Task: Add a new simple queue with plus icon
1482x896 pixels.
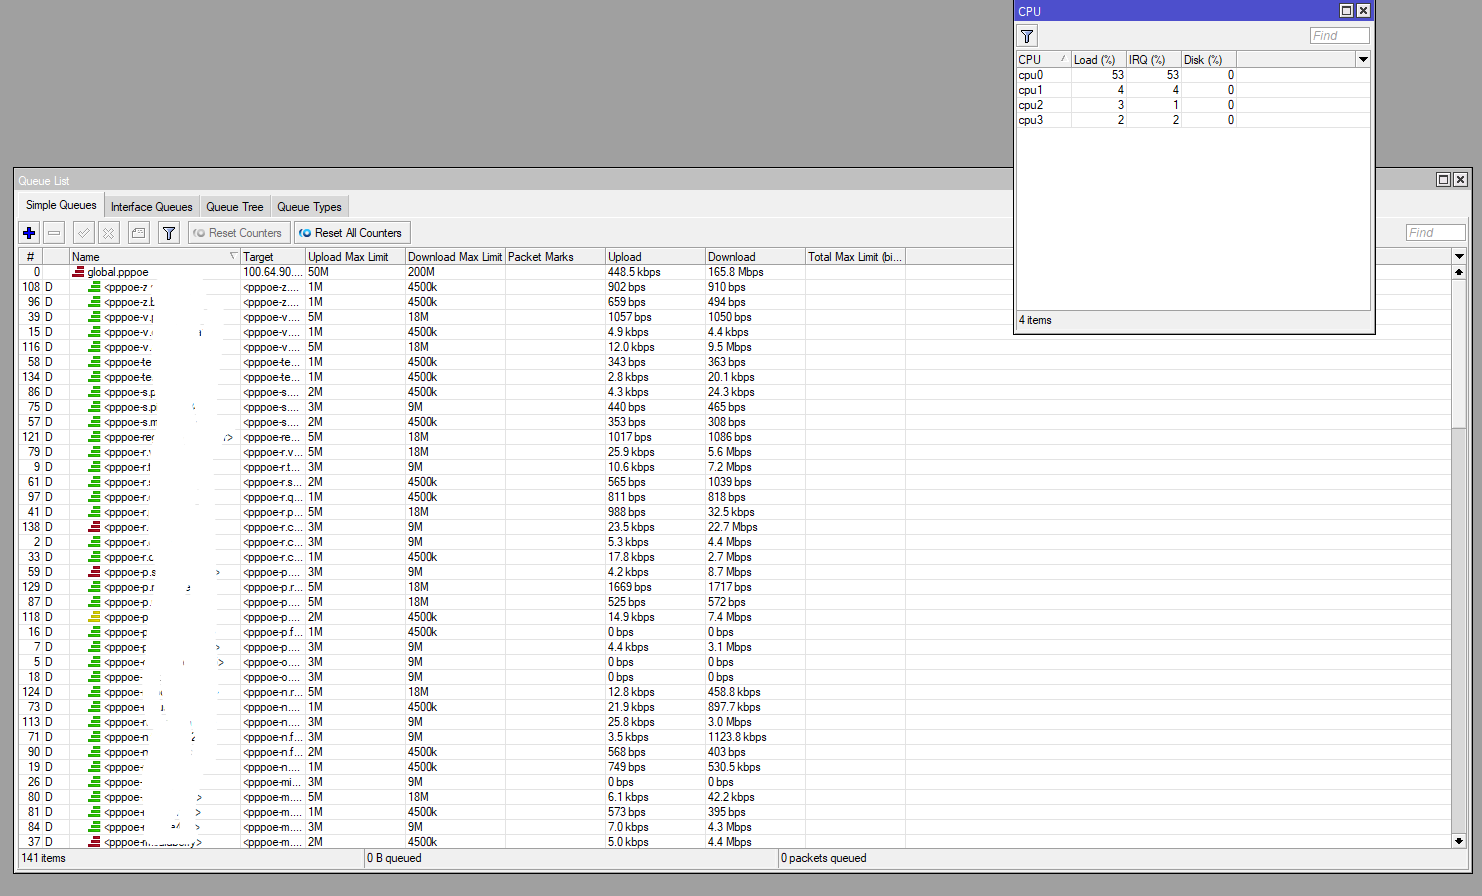Action: 29,233
